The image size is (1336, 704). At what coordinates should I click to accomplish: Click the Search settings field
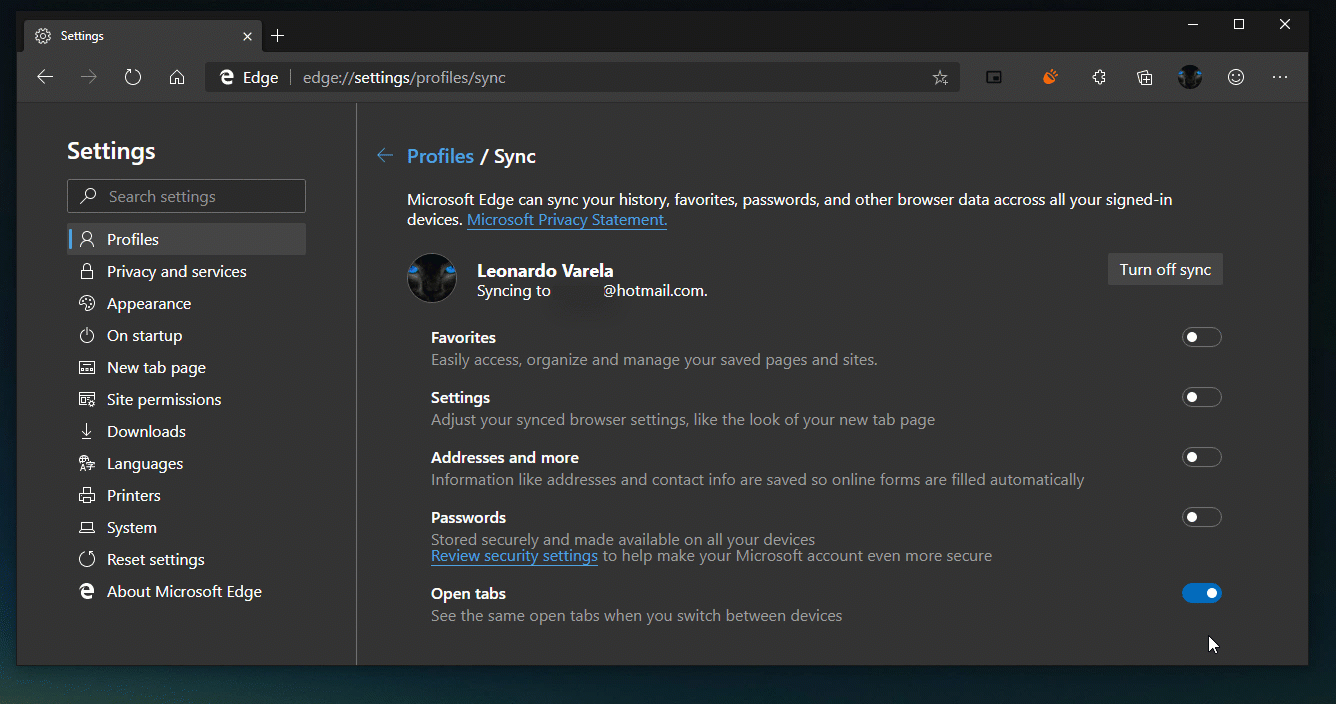coord(186,197)
